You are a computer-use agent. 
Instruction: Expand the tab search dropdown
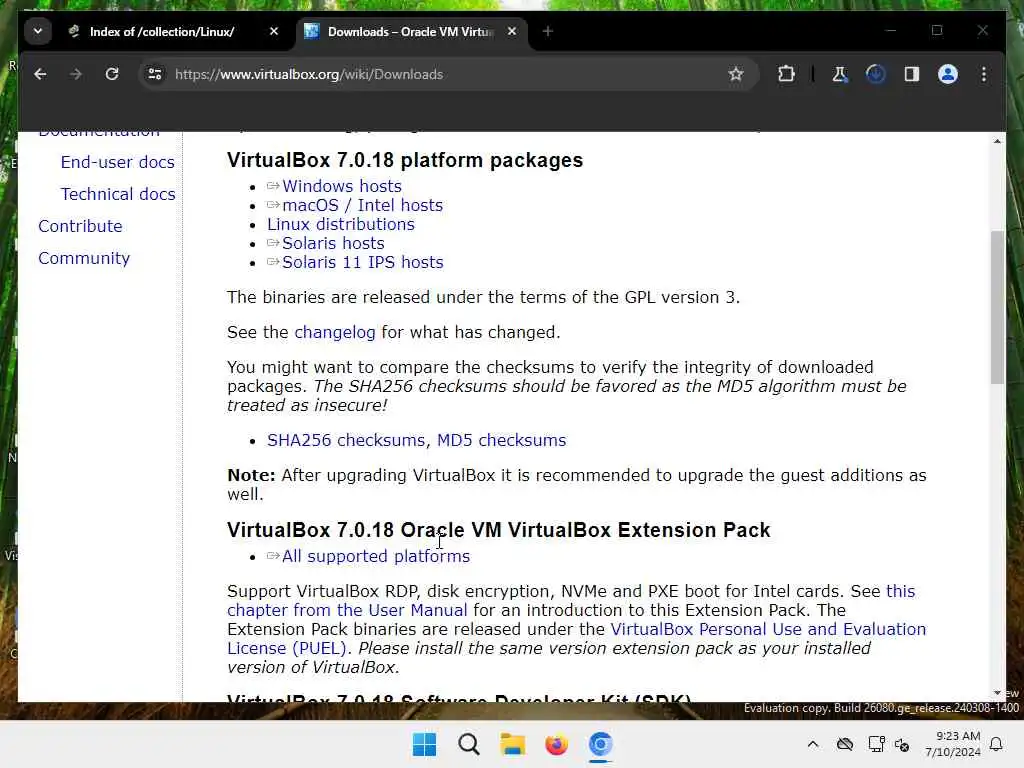click(38, 31)
